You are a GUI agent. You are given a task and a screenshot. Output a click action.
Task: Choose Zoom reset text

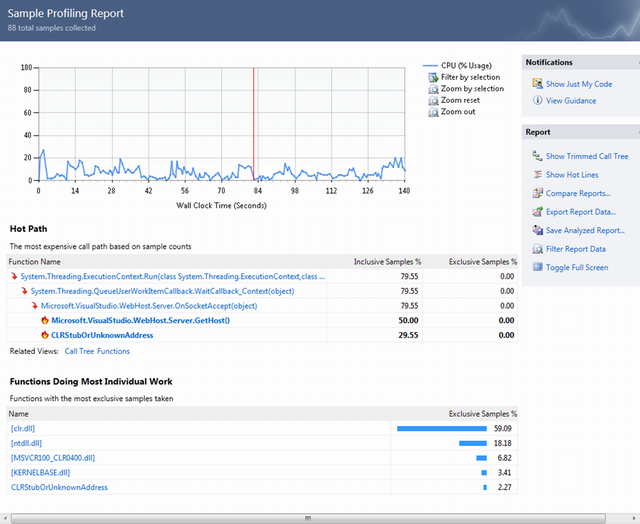pos(460,100)
